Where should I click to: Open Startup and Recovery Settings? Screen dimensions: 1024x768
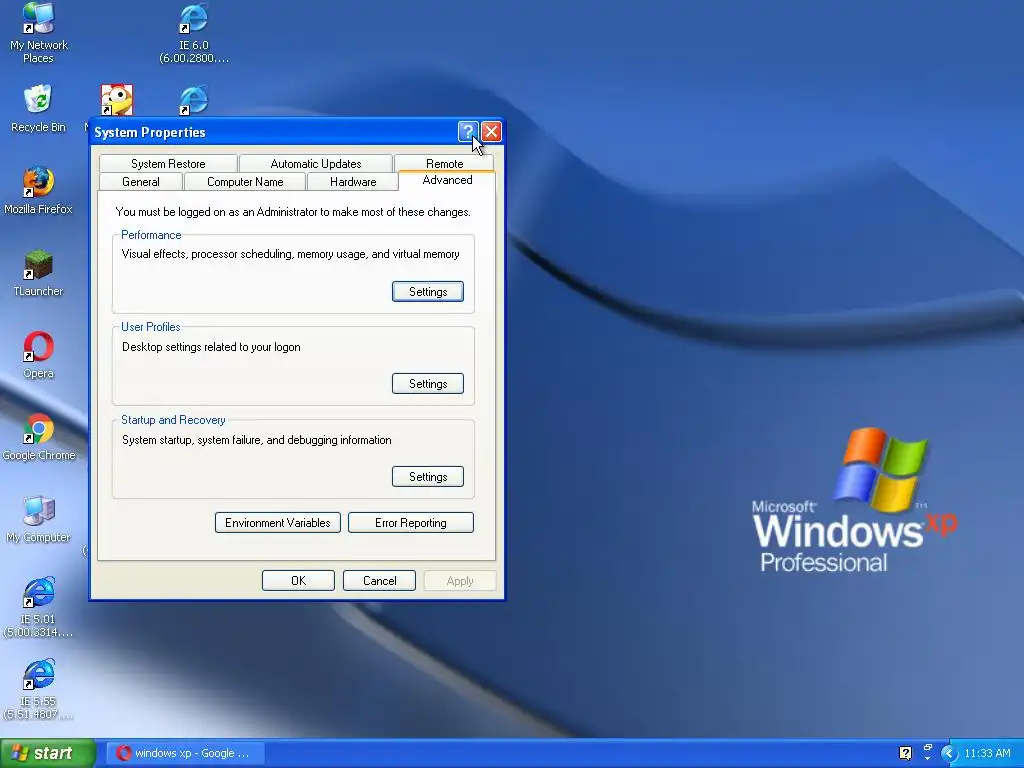(428, 477)
